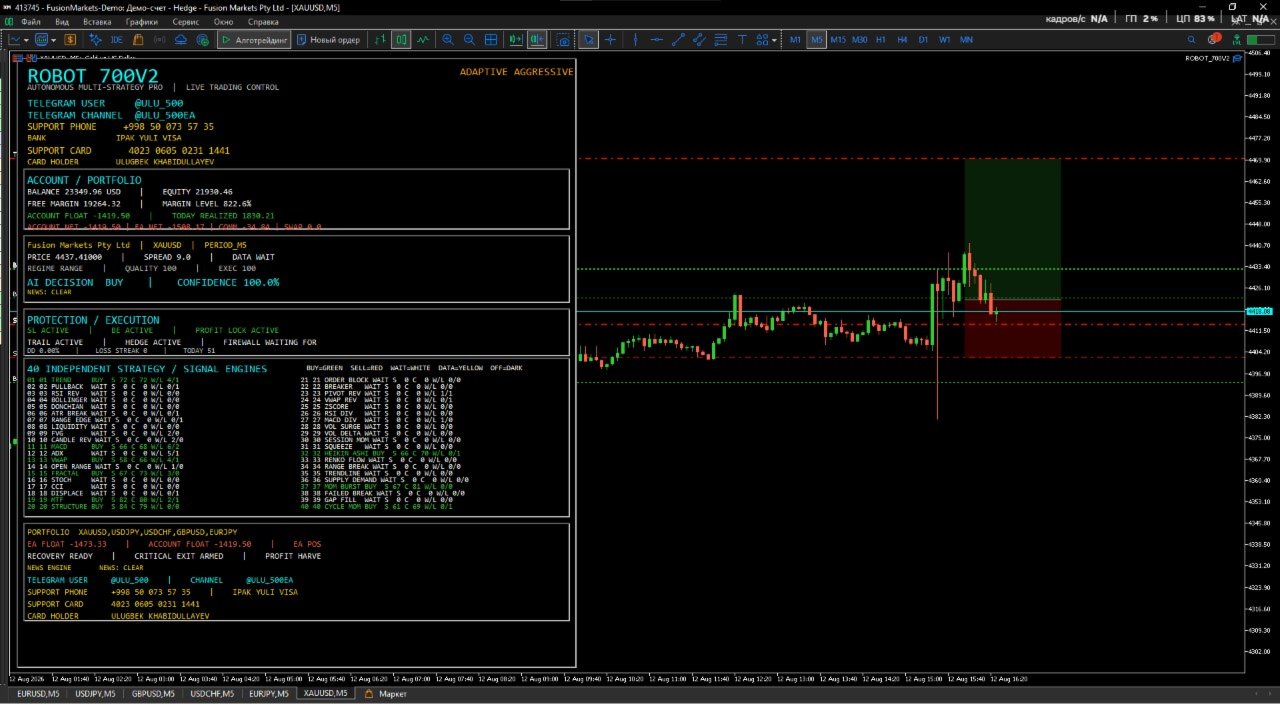This screenshot has height=704, width=1280.
Task: Switch to the USDJPY,M5 chart tab
Action: coord(96,693)
